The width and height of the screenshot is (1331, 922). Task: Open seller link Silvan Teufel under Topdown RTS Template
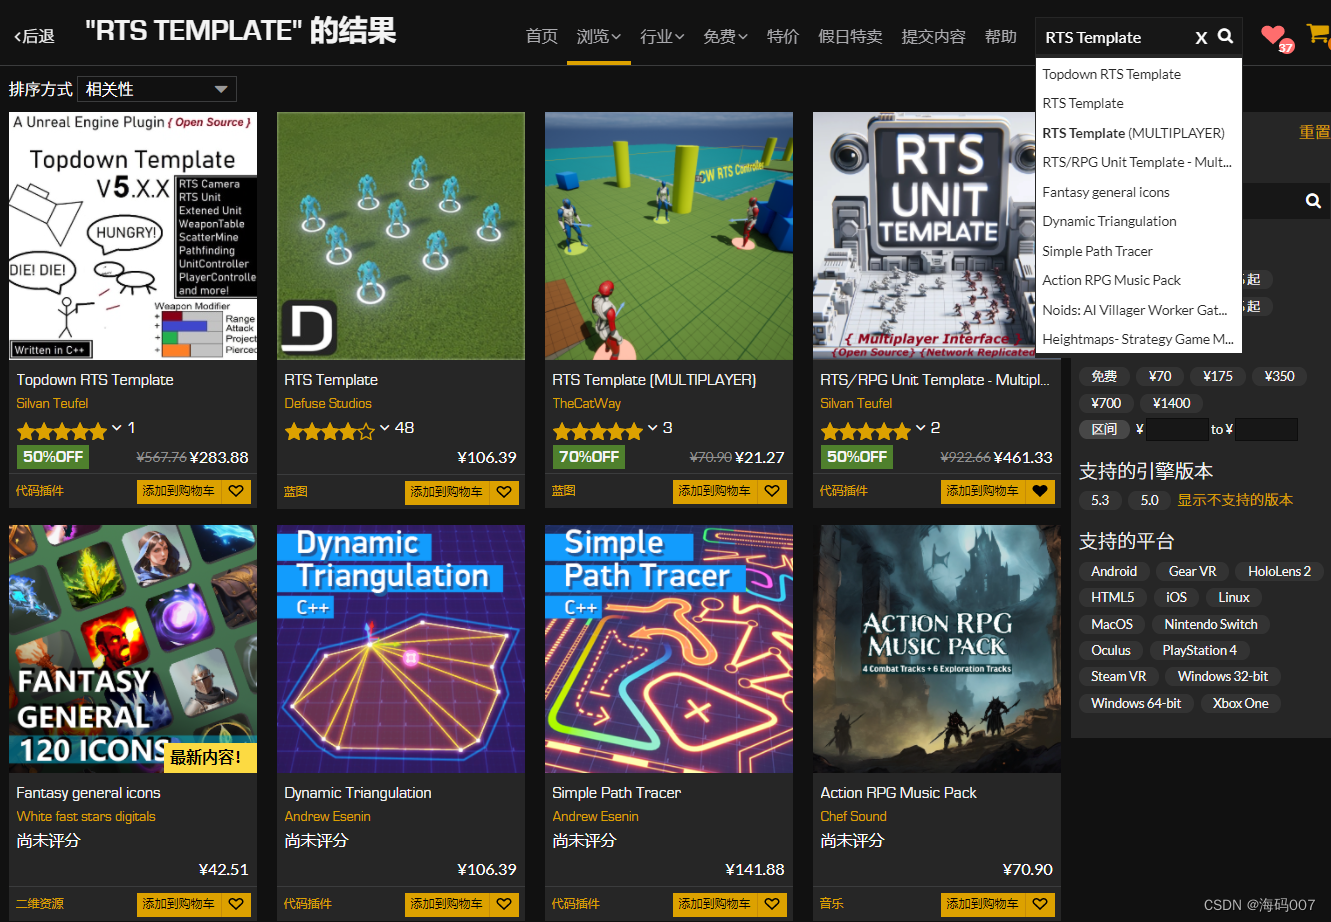pos(52,403)
